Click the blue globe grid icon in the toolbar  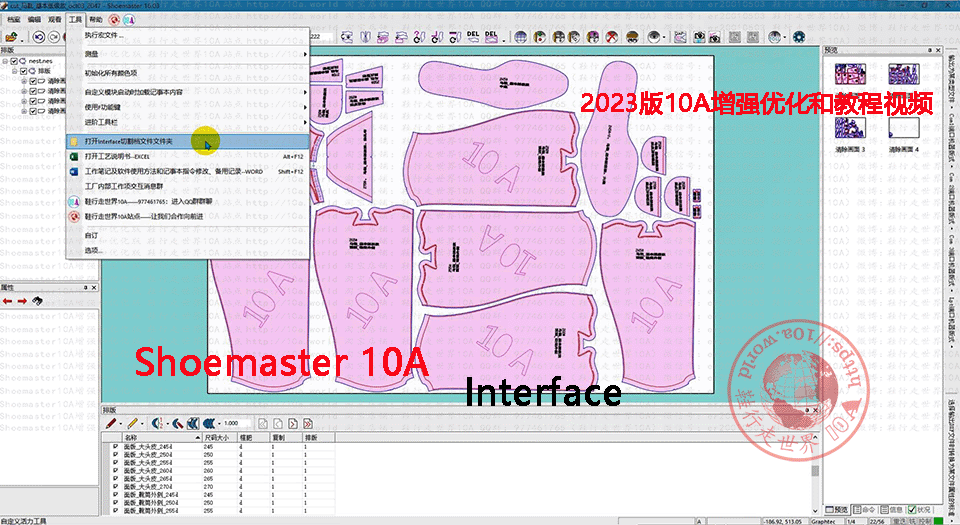(520, 37)
